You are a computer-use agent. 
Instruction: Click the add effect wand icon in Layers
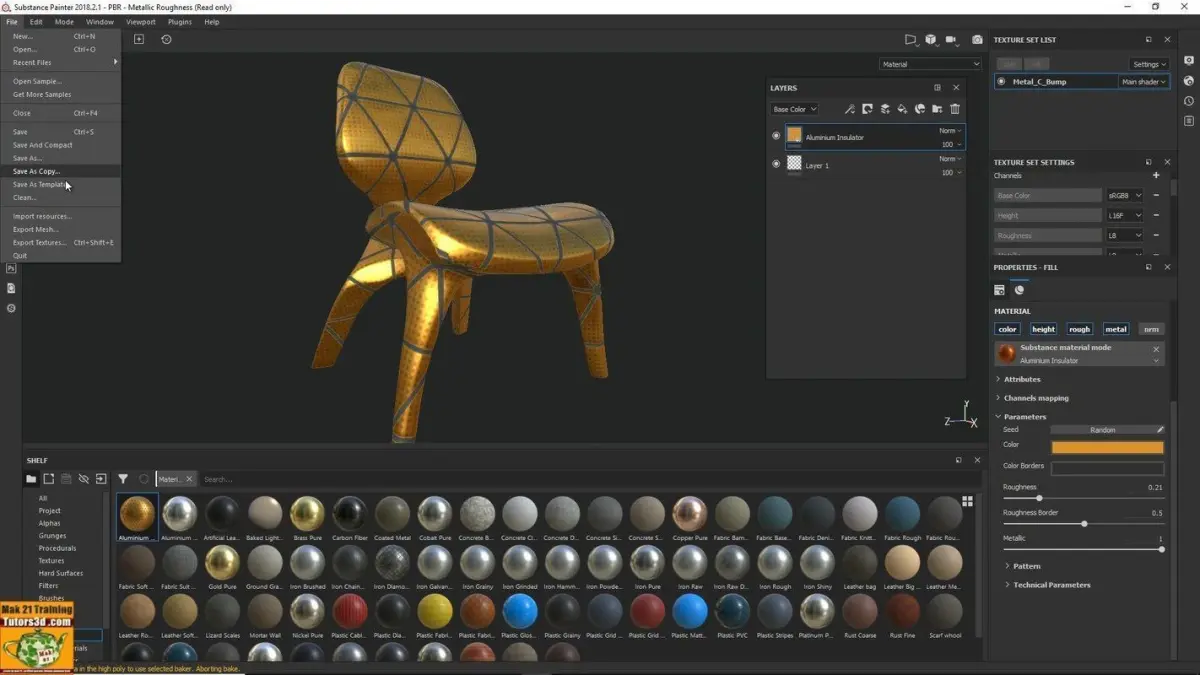(x=850, y=109)
